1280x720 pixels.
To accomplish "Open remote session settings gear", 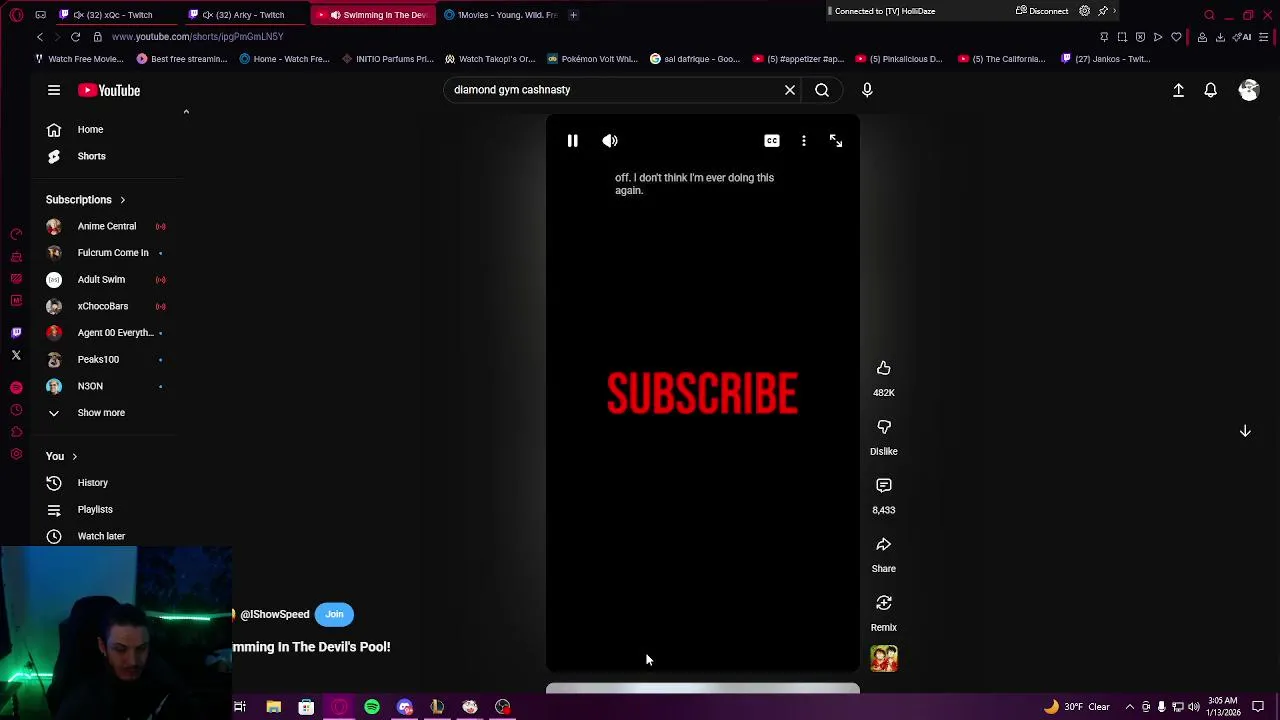I will [1084, 11].
